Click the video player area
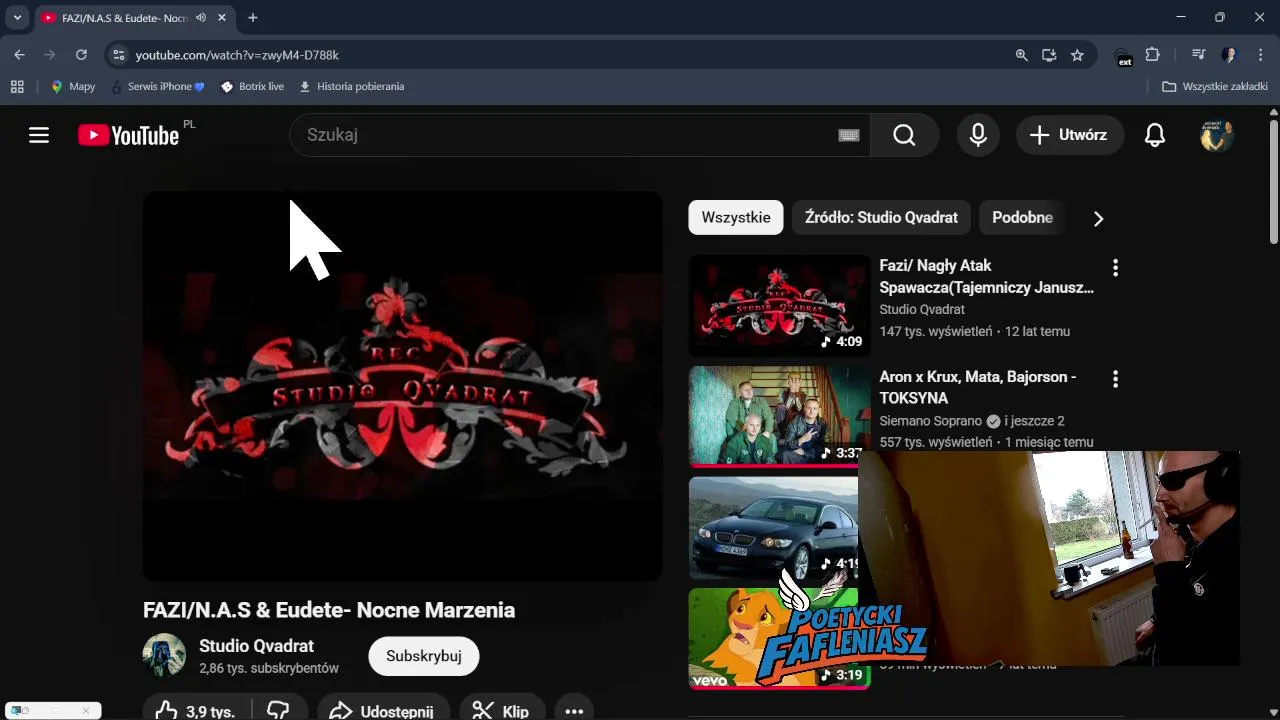Image resolution: width=1280 pixels, height=720 pixels. click(x=402, y=386)
